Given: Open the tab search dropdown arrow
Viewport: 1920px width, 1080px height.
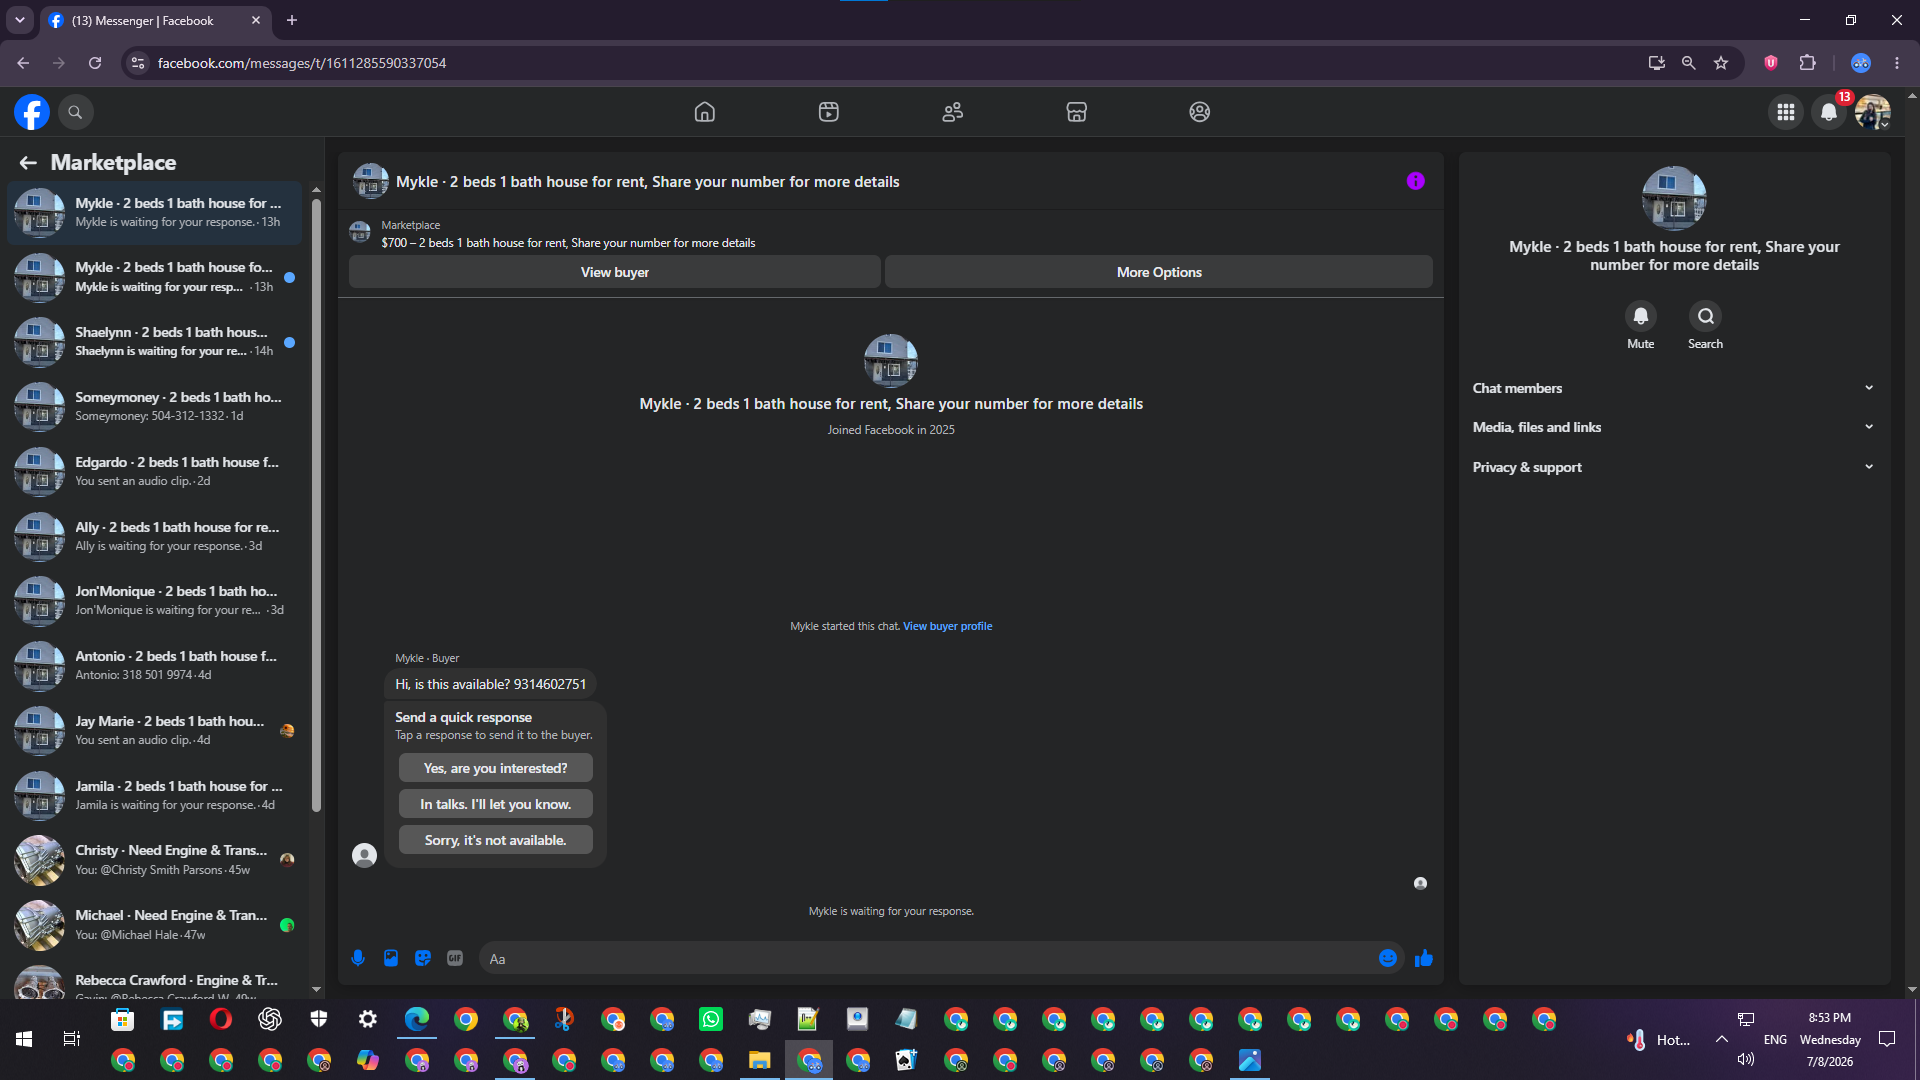Looking at the screenshot, I should [x=19, y=20].
